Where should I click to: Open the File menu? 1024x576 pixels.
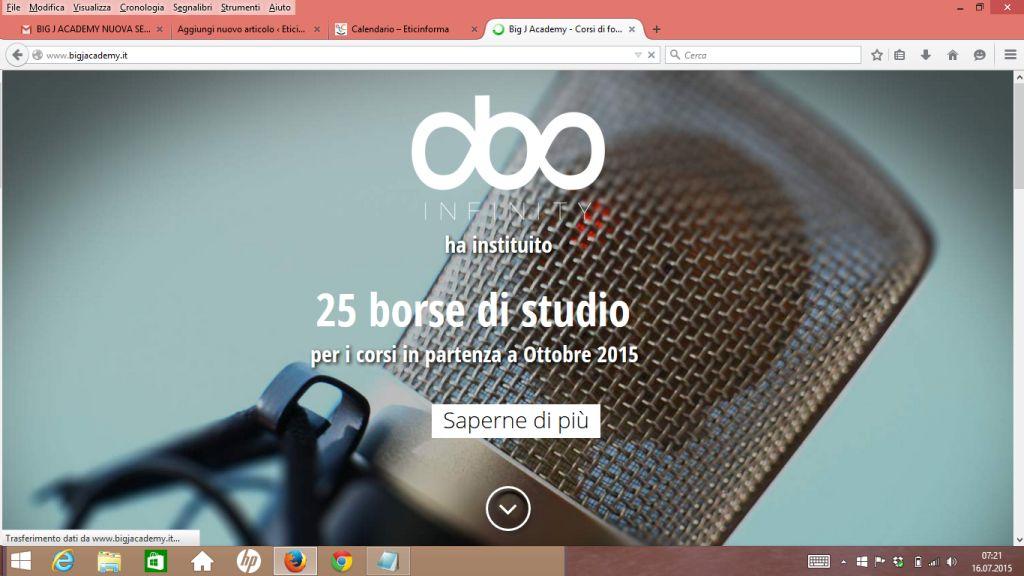tap(13, 7)
